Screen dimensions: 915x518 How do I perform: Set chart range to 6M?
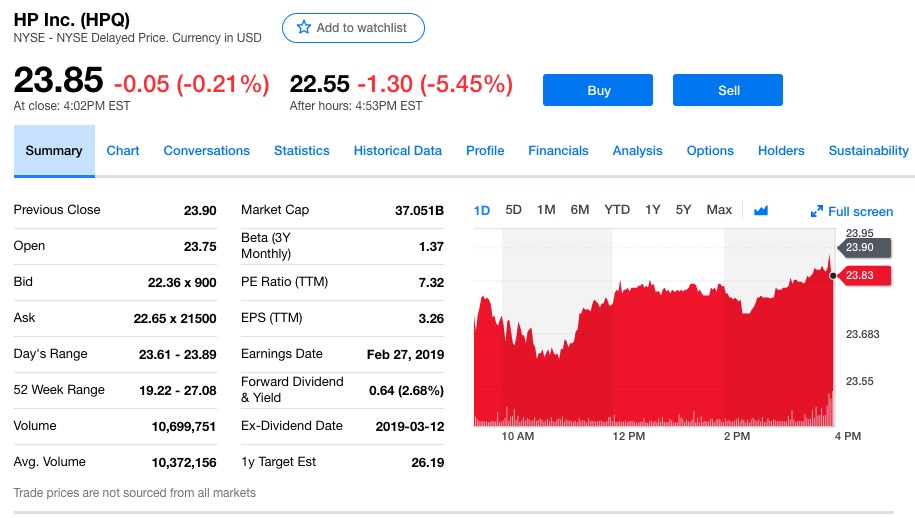pyautogui.click(x=580, y=210)
